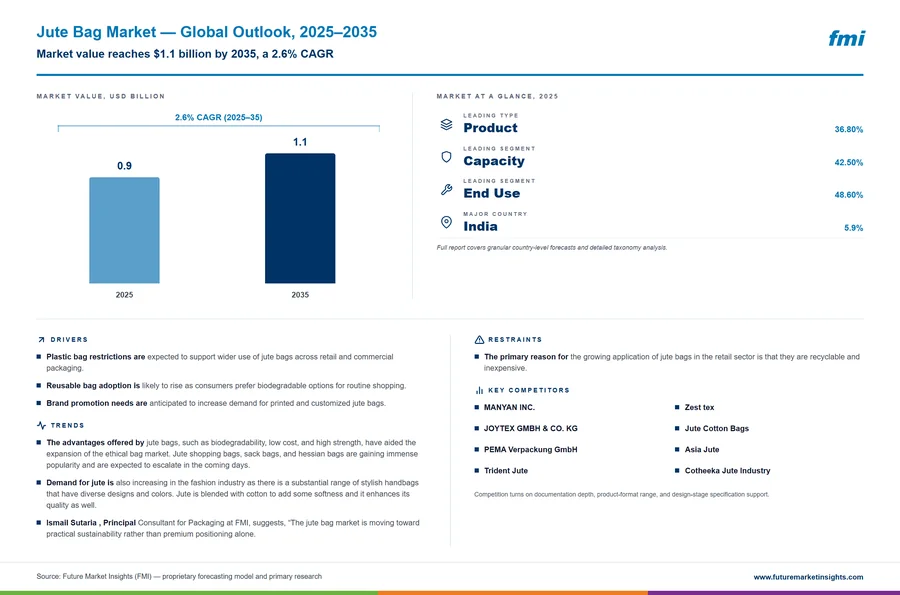The image size is (900, 595).
Task: Click competitor "MANYAN INC."
Action: (x=509, y=407)
